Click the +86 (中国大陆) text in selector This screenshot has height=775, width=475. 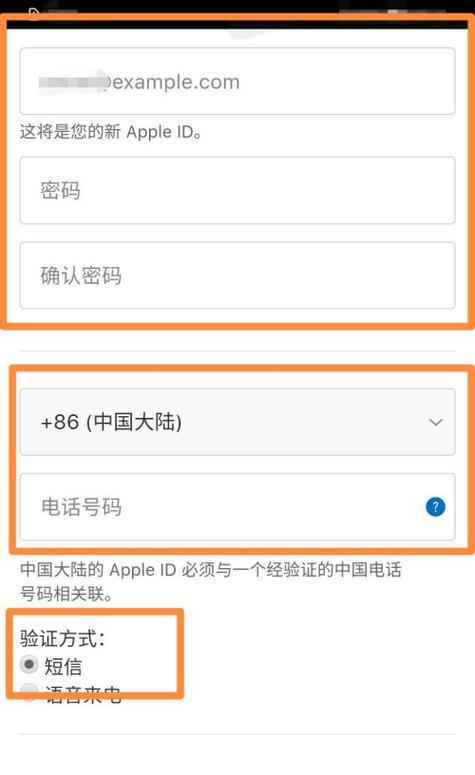pyautogui.click(x=111, y=422)
